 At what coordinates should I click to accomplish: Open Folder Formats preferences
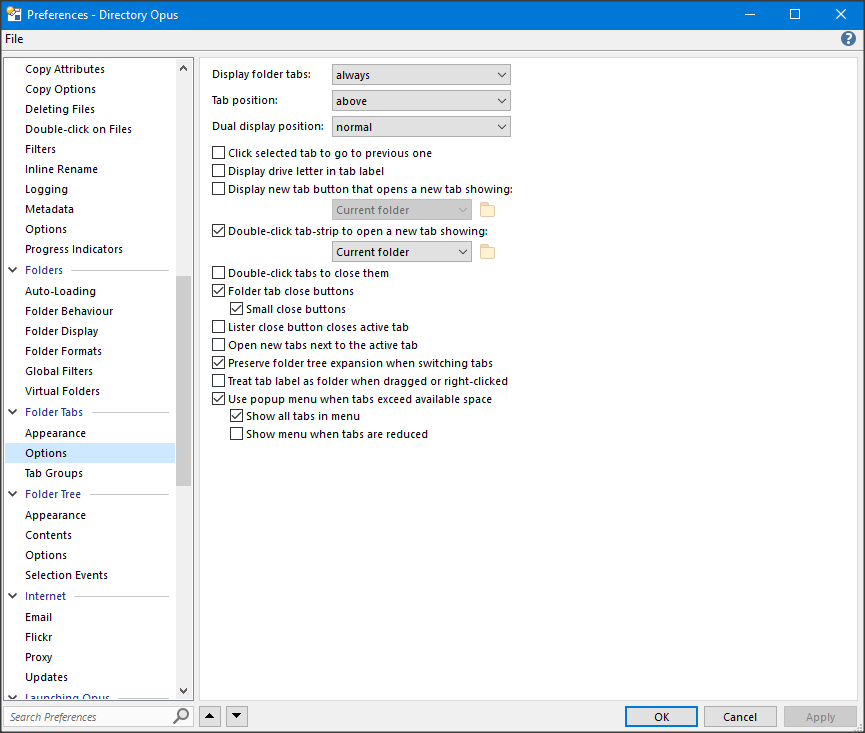tap(63, 351)
